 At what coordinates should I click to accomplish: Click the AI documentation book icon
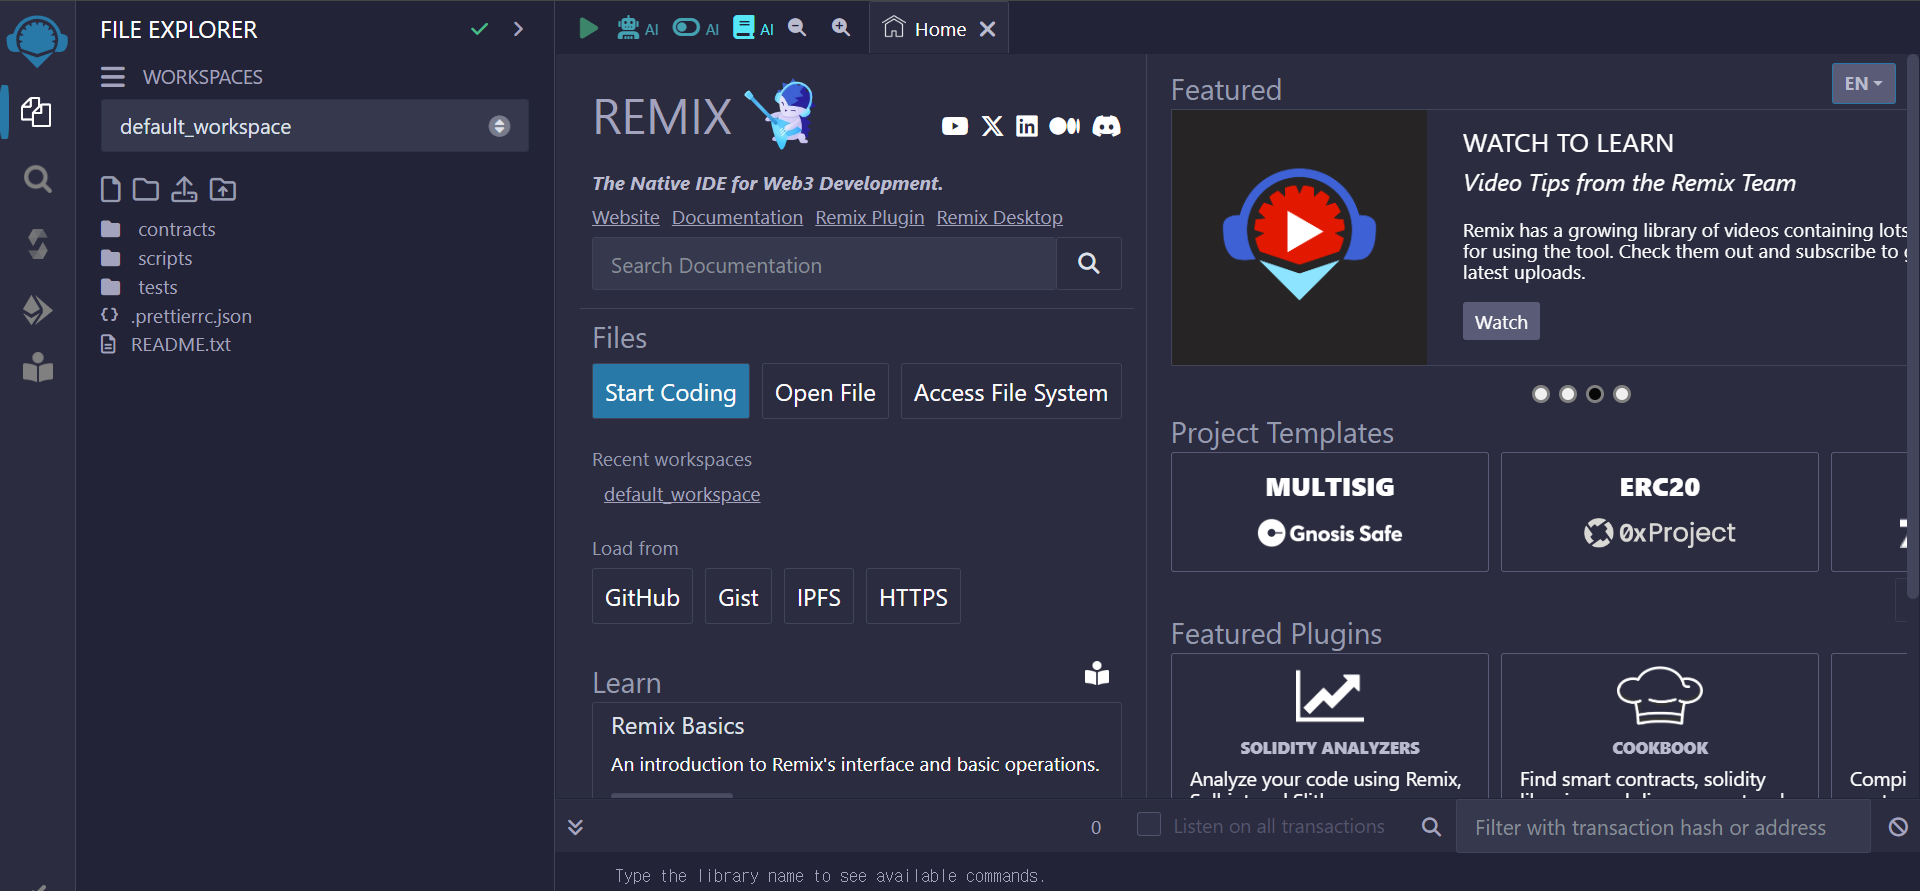[x=744, y=28]
